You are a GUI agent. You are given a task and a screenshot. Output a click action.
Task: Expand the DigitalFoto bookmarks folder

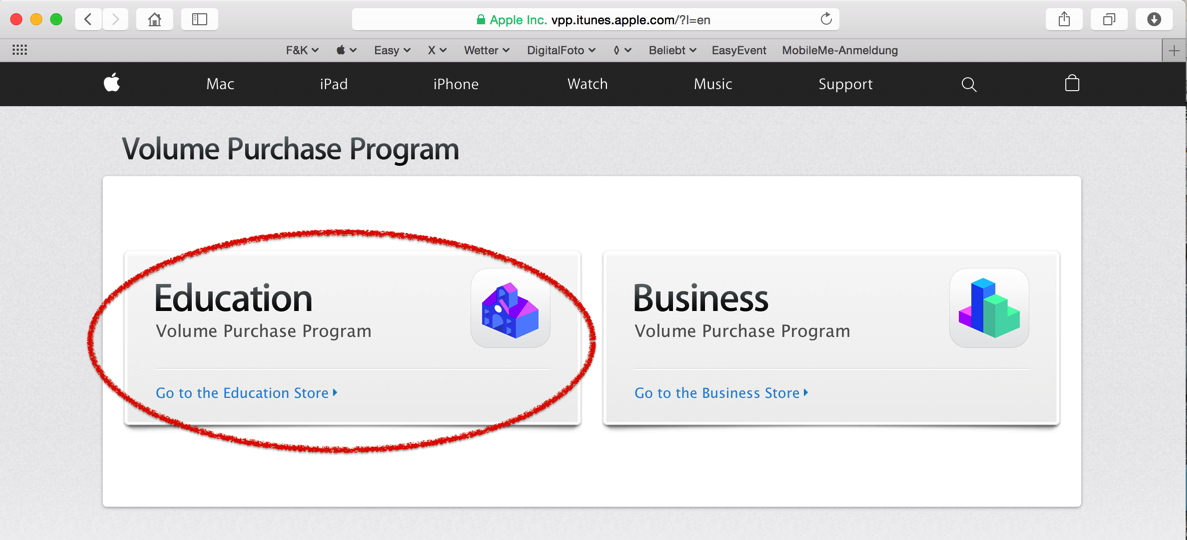coord(562,50)
